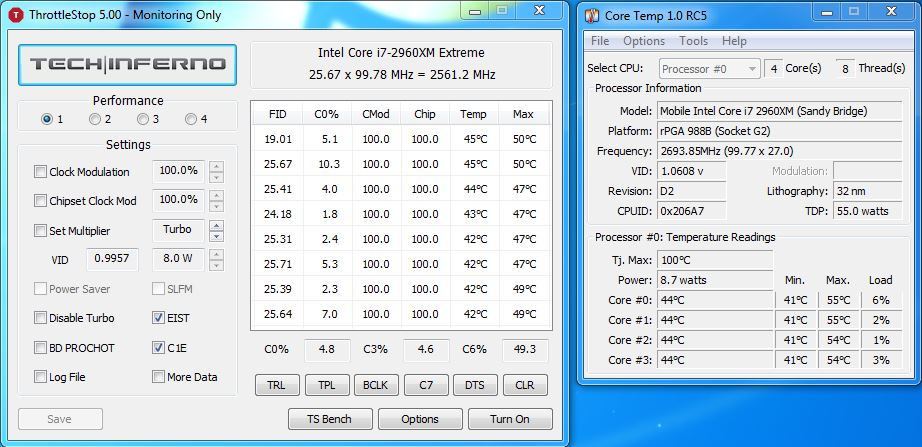Click the TDP 55.0 watts field
The image size is (922, 447).
(867, 211)
